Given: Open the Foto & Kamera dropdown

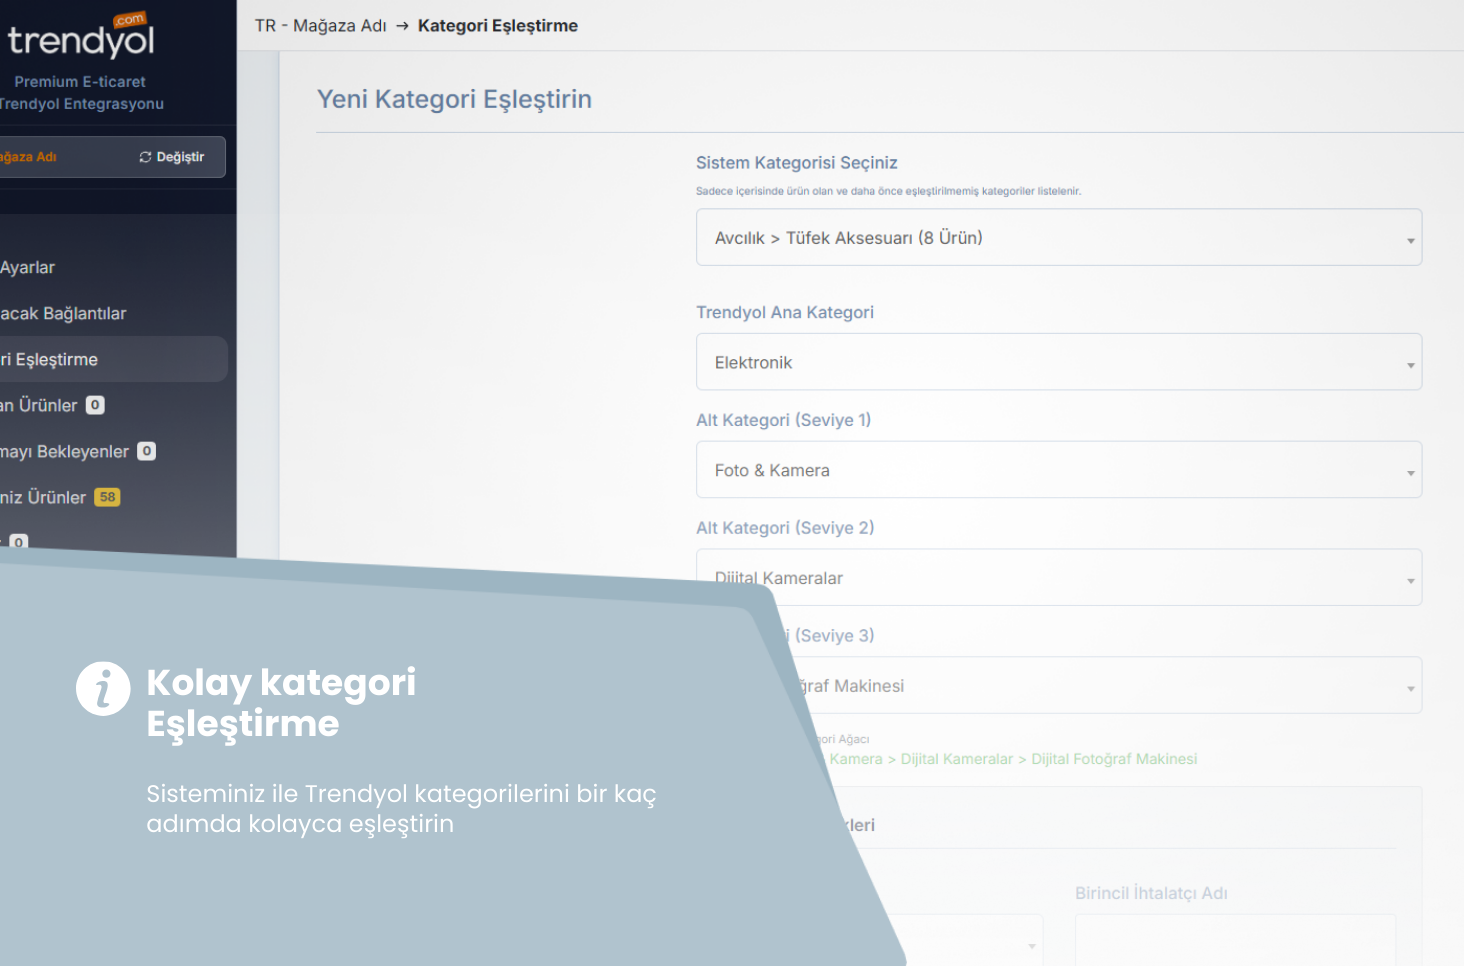Looking at the screenshot, I should 1058,470.
